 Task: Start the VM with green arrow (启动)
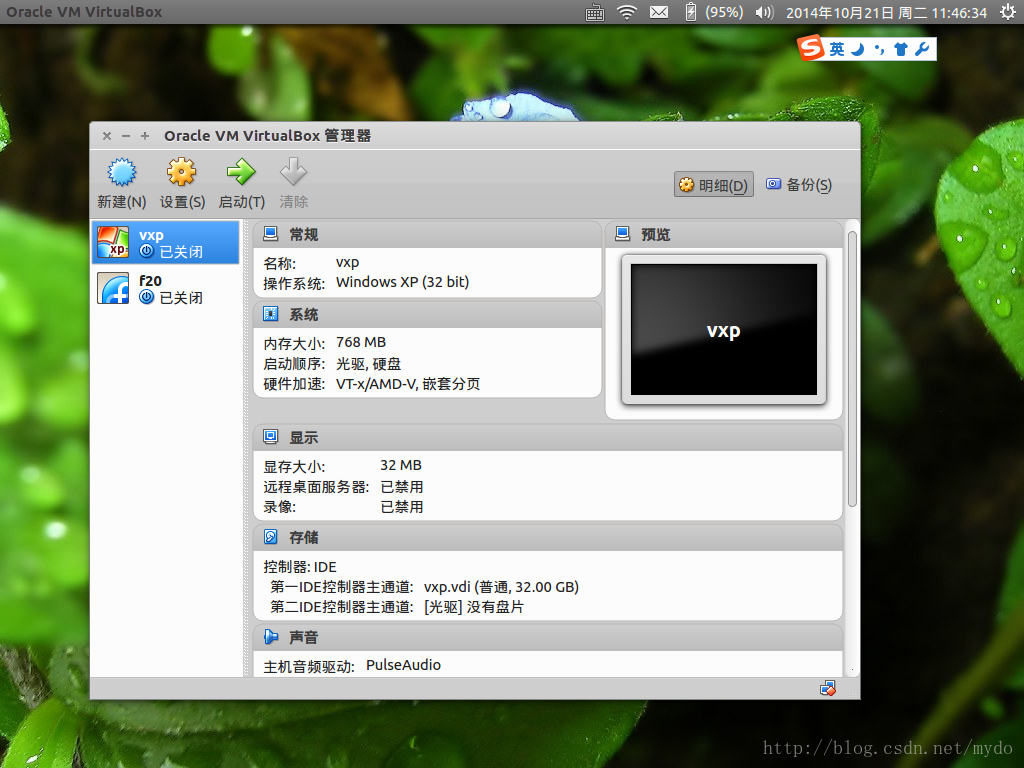click(x=241, y=172)
